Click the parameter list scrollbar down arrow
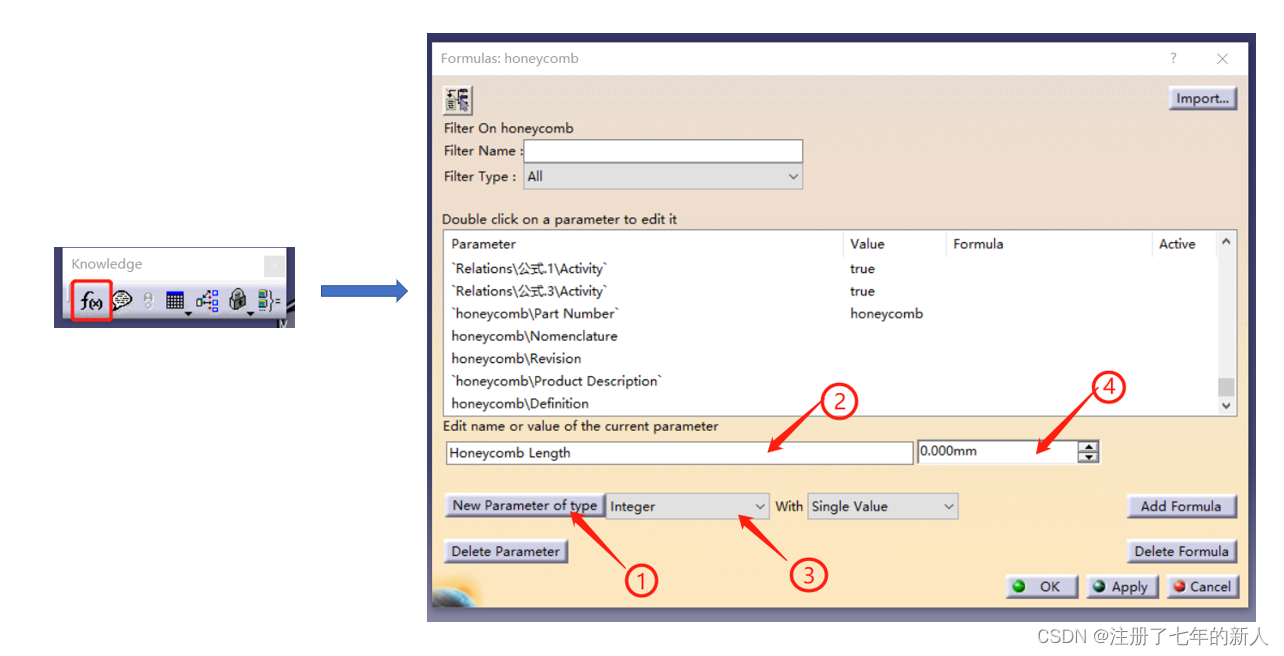 [x=1226, y=406]
